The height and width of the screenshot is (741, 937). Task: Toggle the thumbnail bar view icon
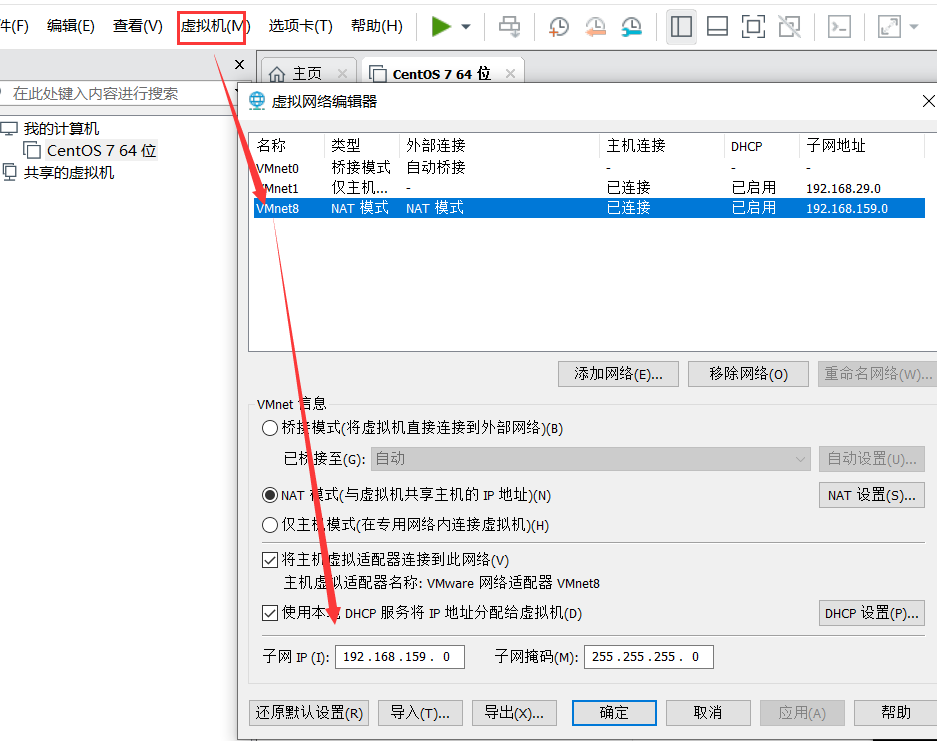[717, 26]
